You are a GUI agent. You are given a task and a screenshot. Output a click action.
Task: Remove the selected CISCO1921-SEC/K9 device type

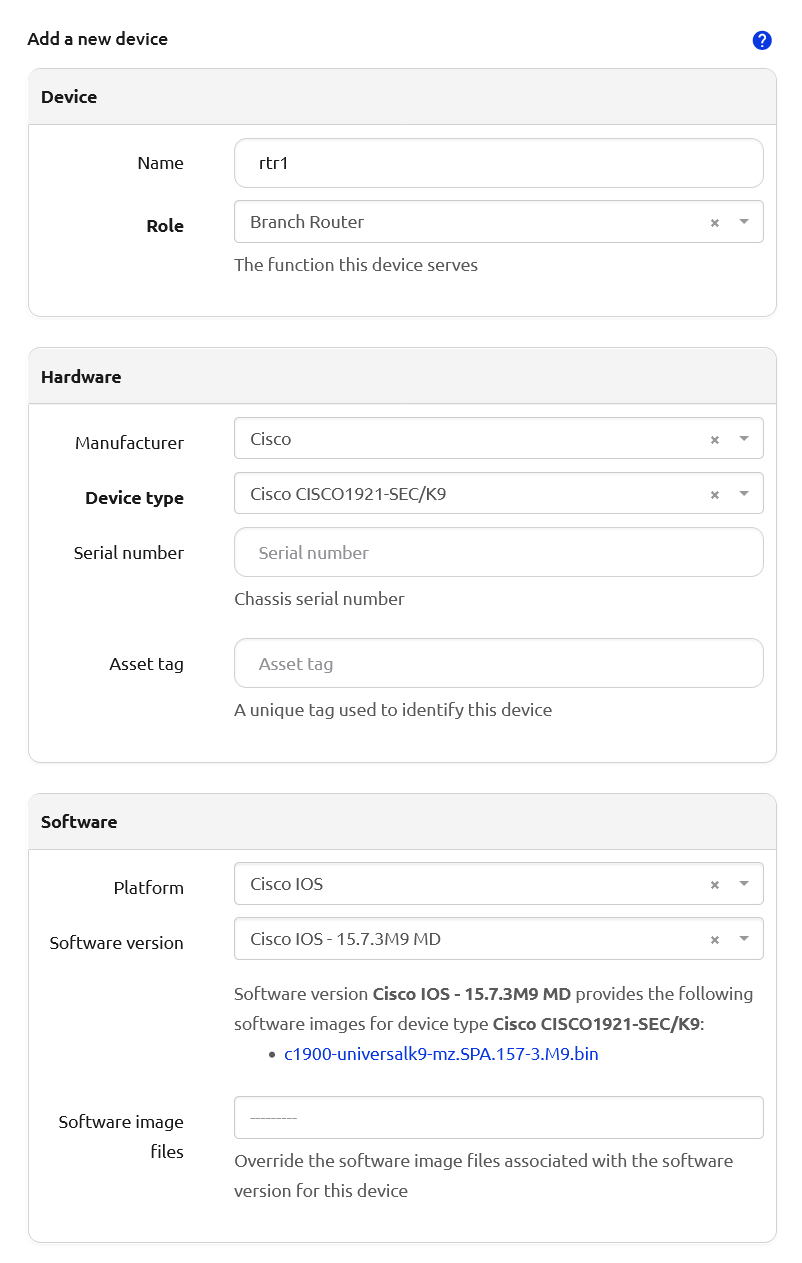pos(714,493)
